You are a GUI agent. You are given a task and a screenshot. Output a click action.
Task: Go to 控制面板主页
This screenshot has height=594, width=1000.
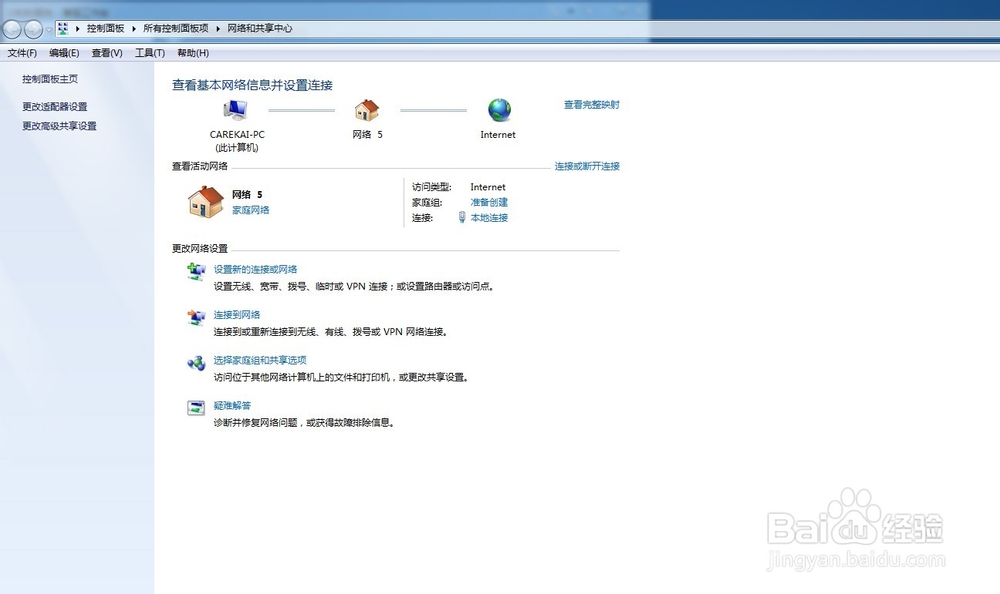pyautogui.click(x=50, y=79)
